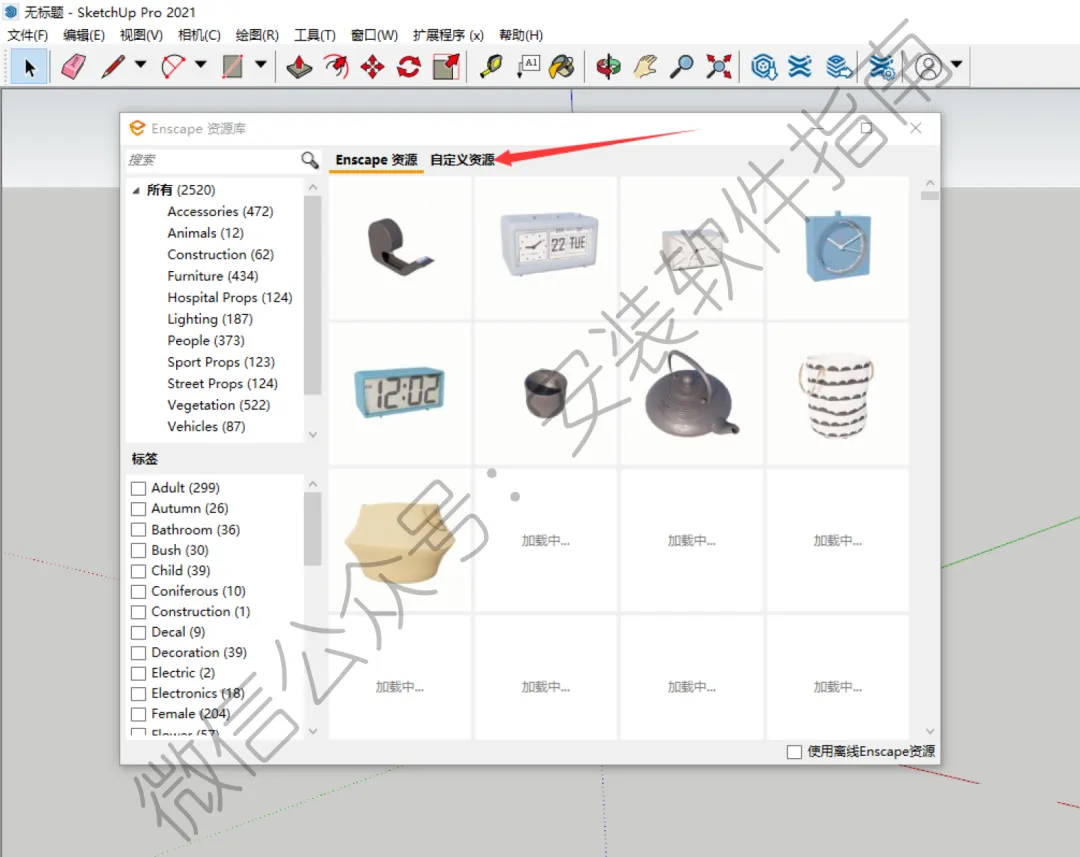Check the Adult (299) tag
This screenshot has width=1080, height=857.
tap(138, 488)
